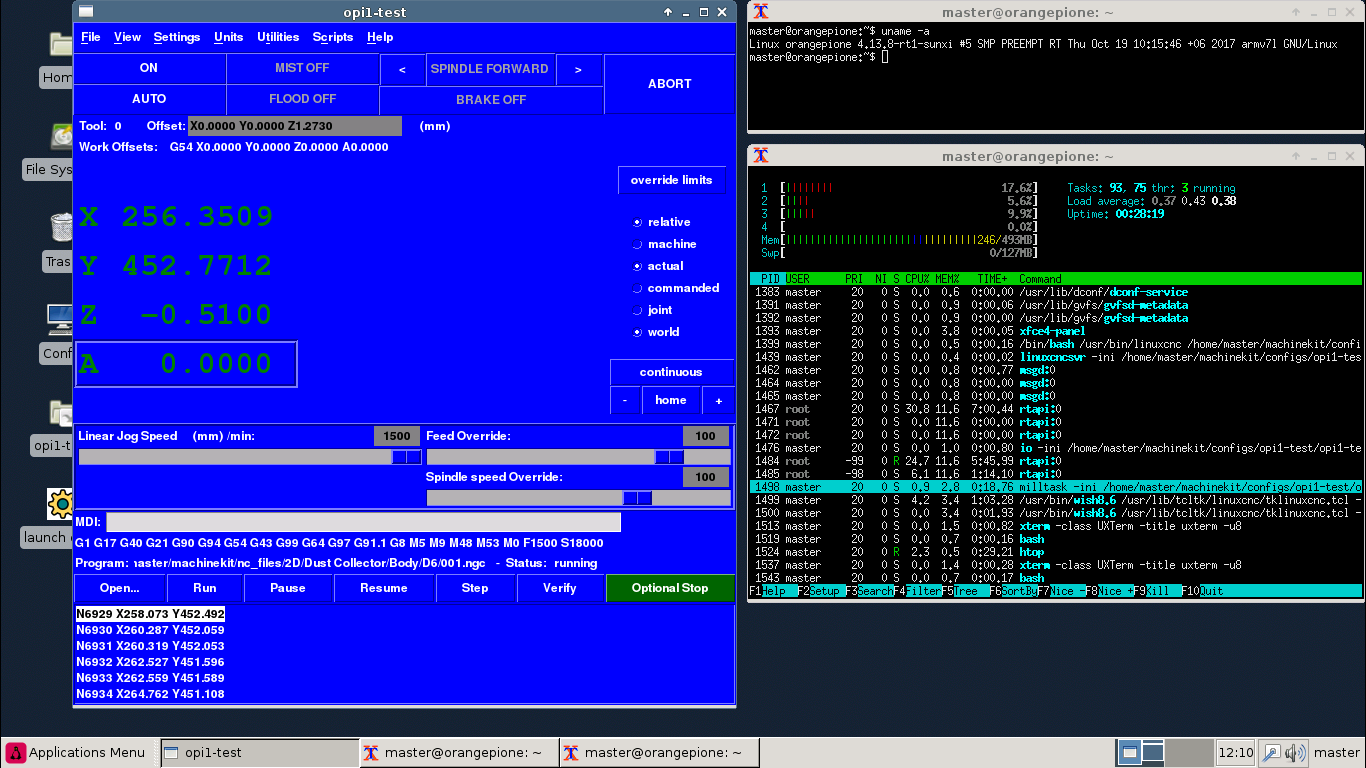1366x768 pixels.
Task: Toggle the BRAKE OFF spindle brake button
Action: 491,100
